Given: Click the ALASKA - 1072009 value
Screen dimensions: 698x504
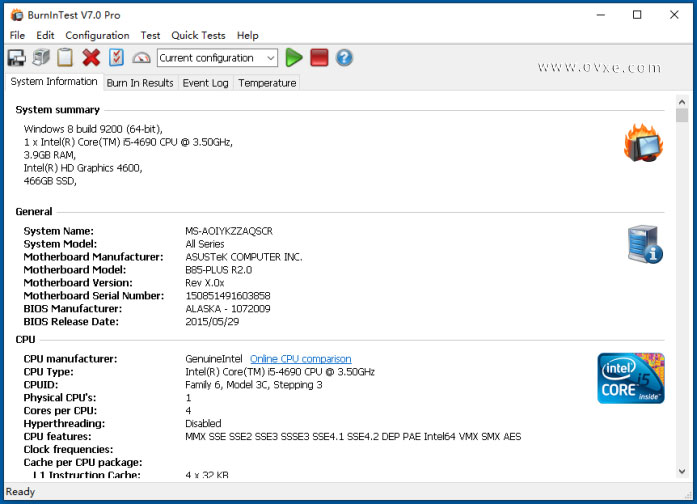Looking at the screenshot, I should pos(228,309).
